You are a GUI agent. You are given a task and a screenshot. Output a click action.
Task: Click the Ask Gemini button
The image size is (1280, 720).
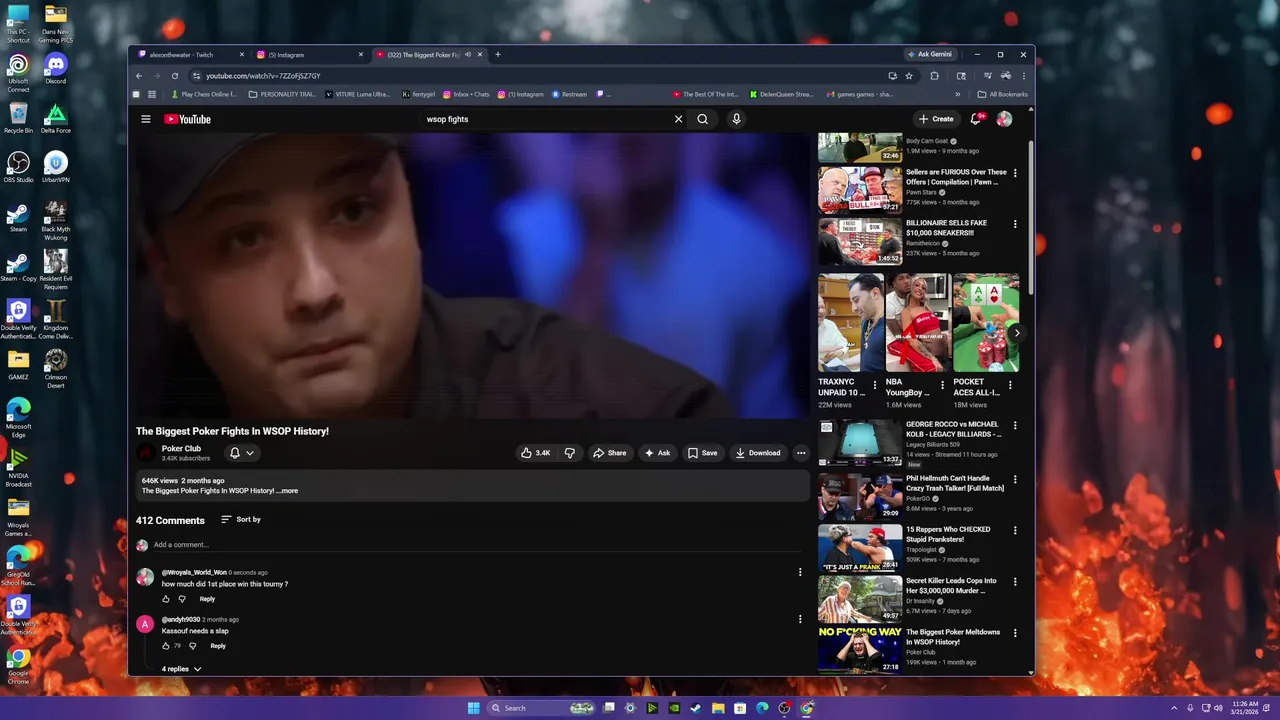(x=929, y=54)
